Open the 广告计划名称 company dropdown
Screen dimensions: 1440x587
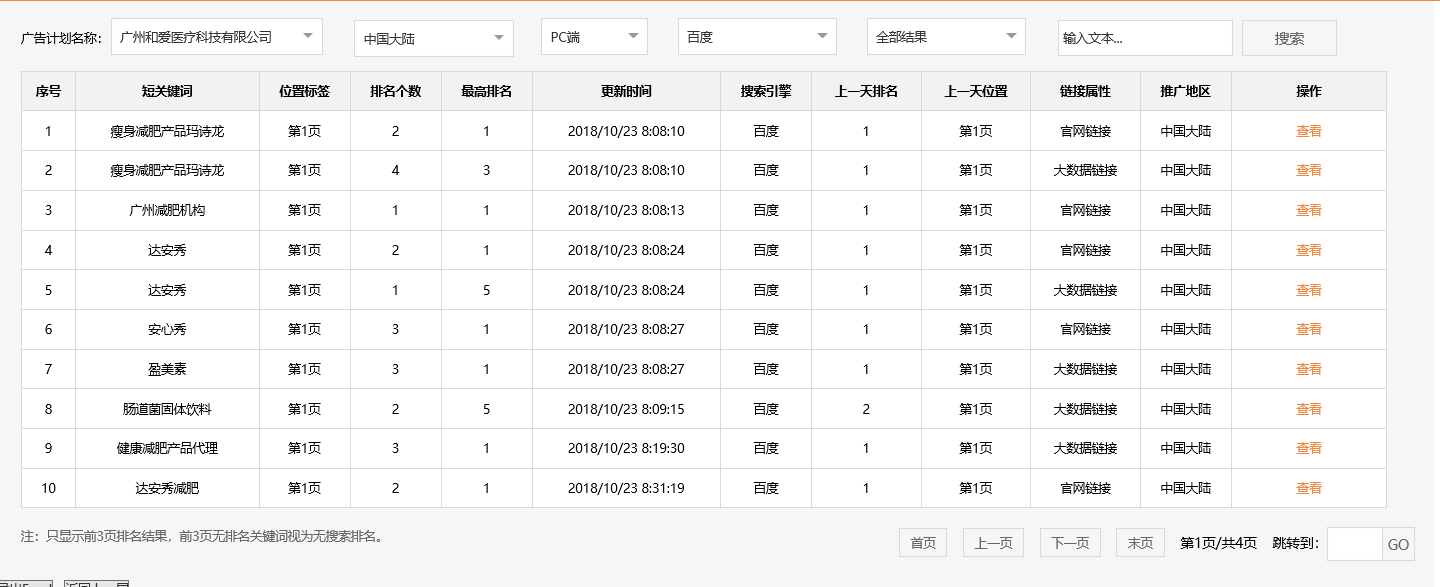tap(215, 36)
